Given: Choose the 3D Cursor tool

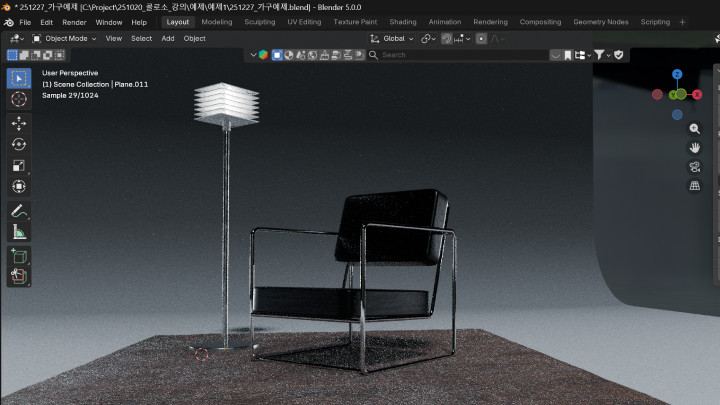Looking at the screenshot, I should pos(19,99).
